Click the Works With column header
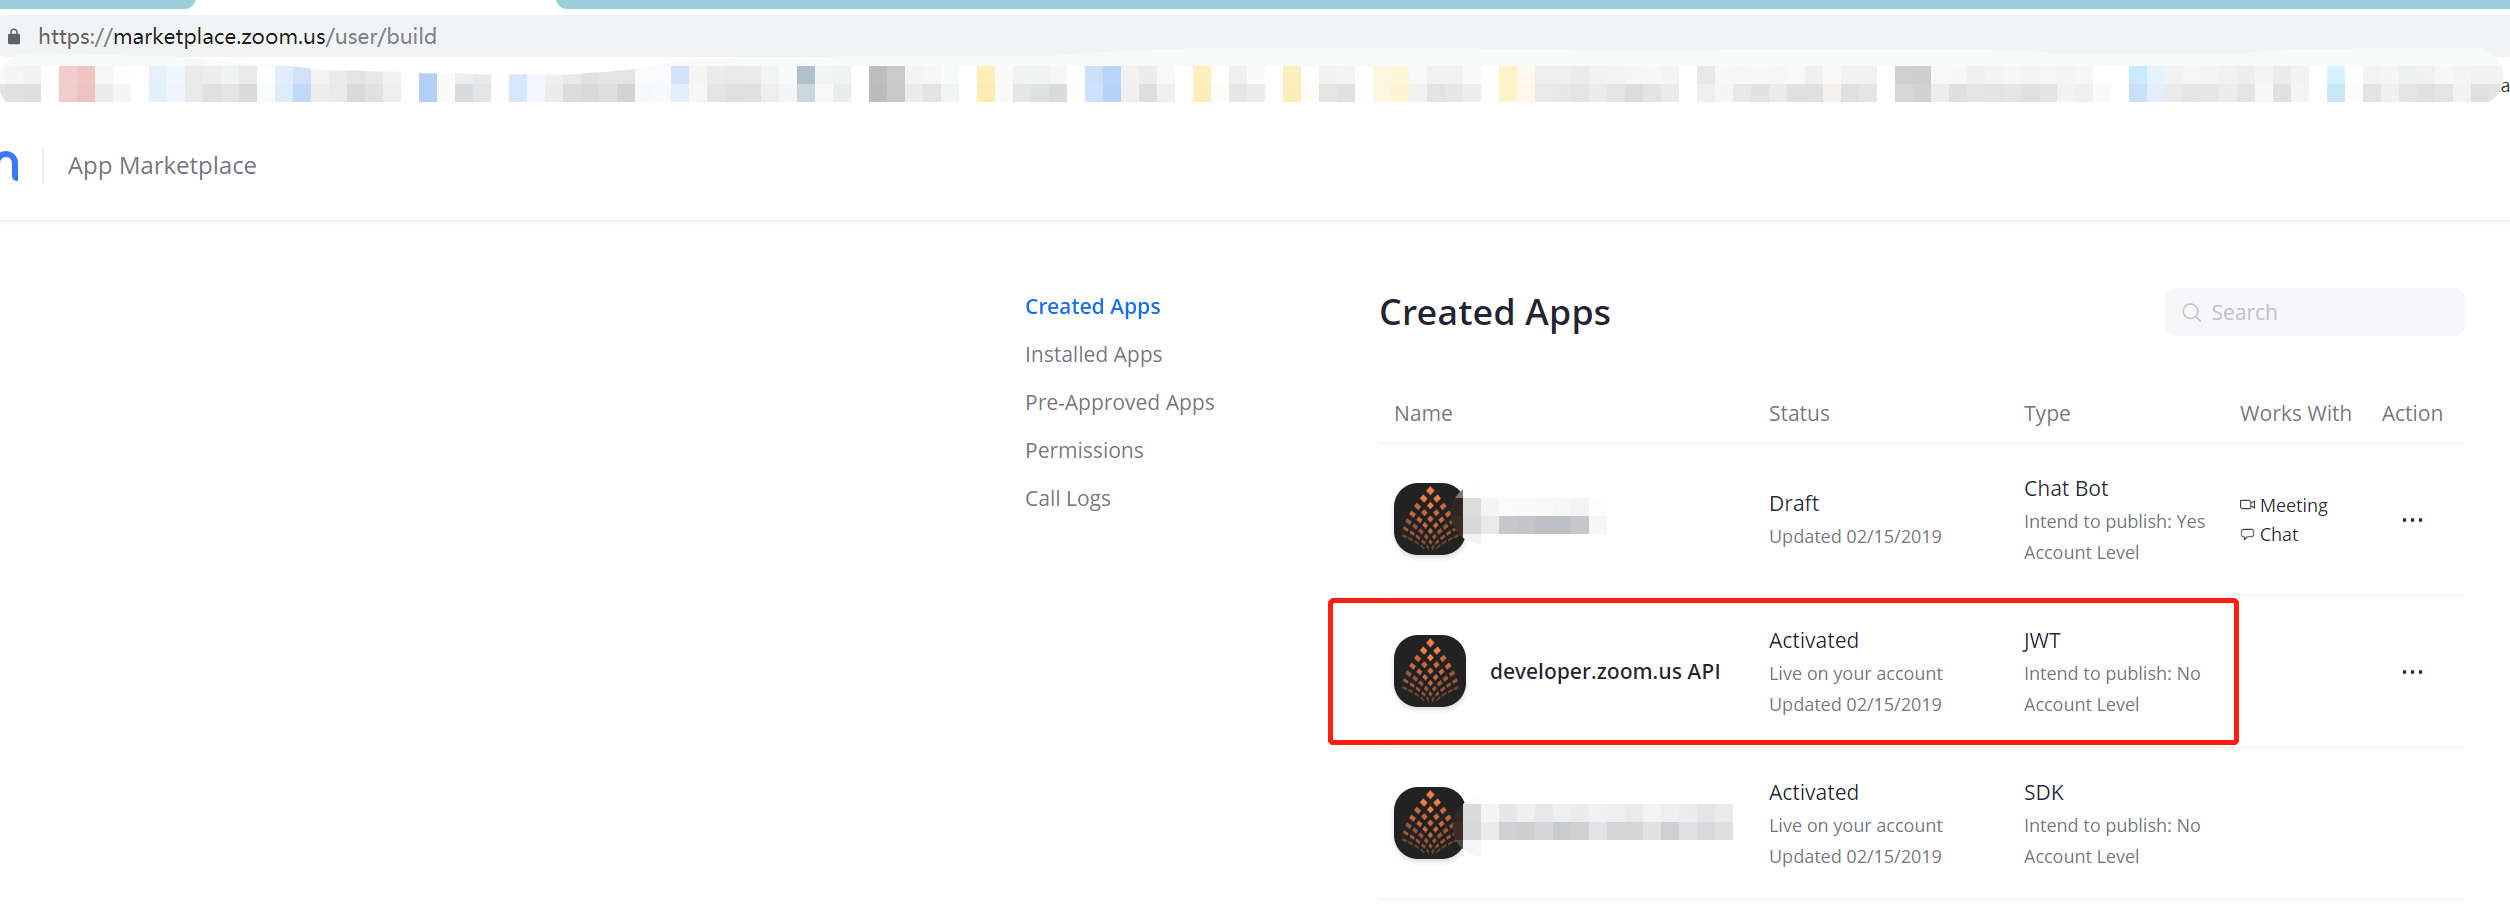The image size is (2510, 918). (x=2295, y=413)
